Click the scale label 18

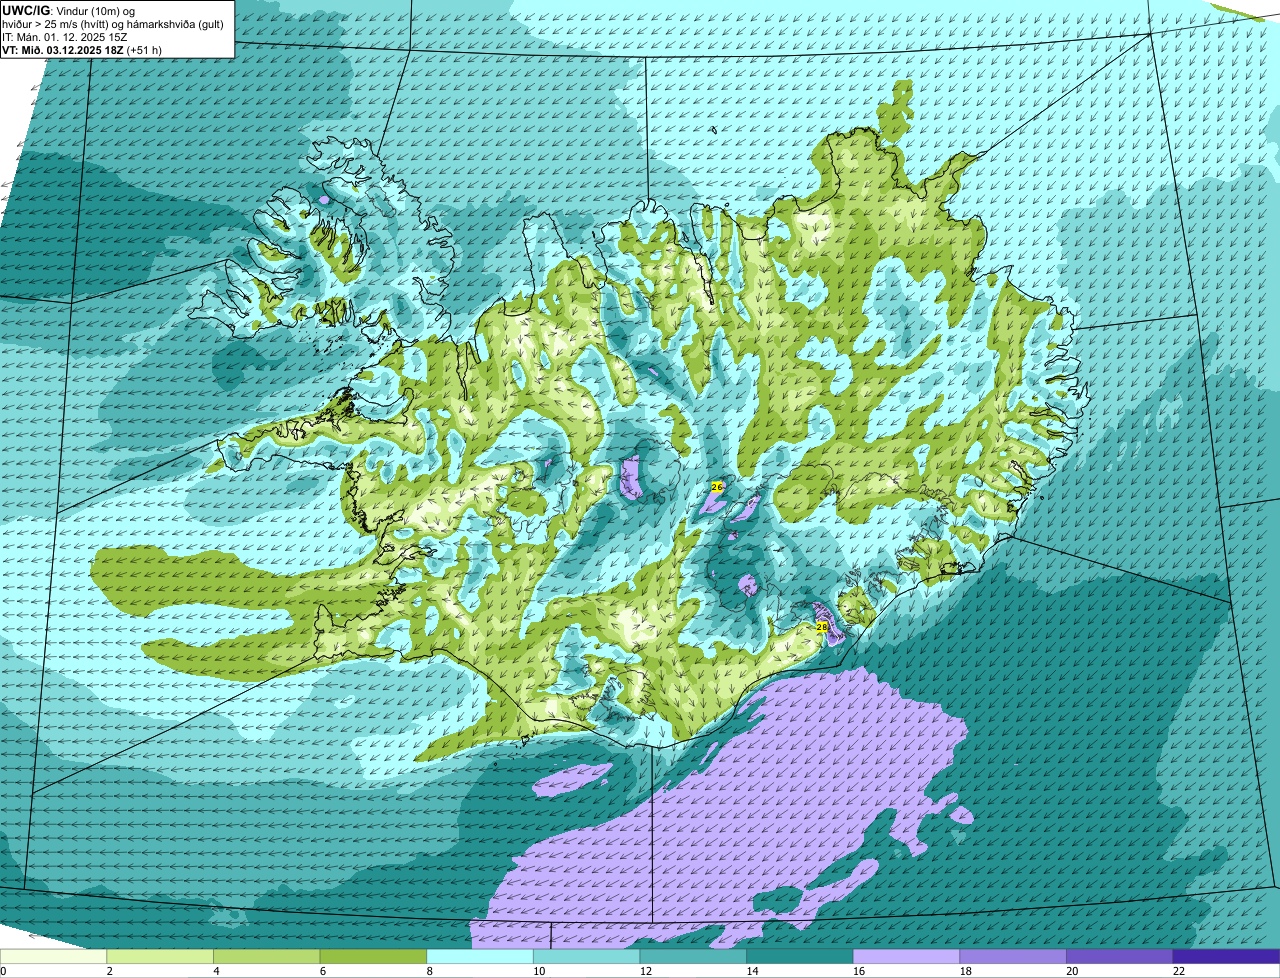(x=965, y=972)
